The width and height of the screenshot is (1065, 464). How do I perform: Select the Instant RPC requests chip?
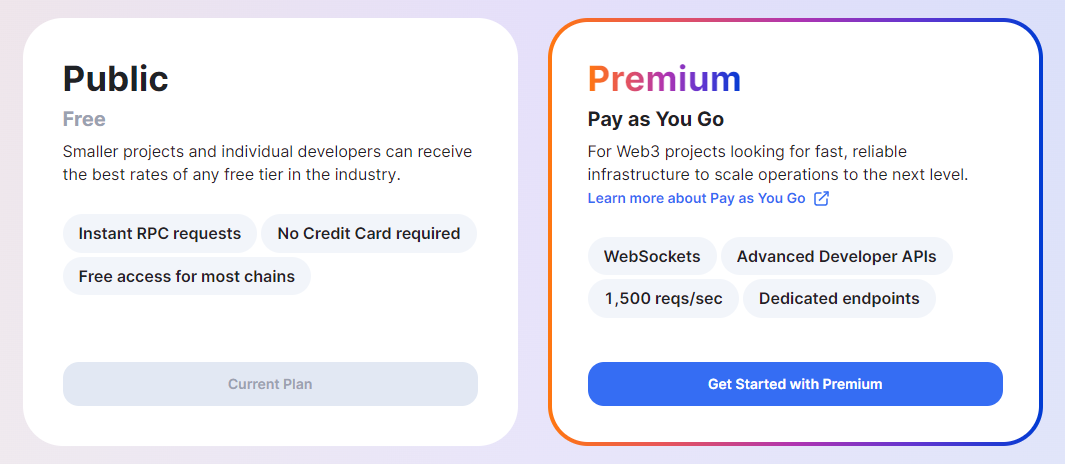click(160, 234)
